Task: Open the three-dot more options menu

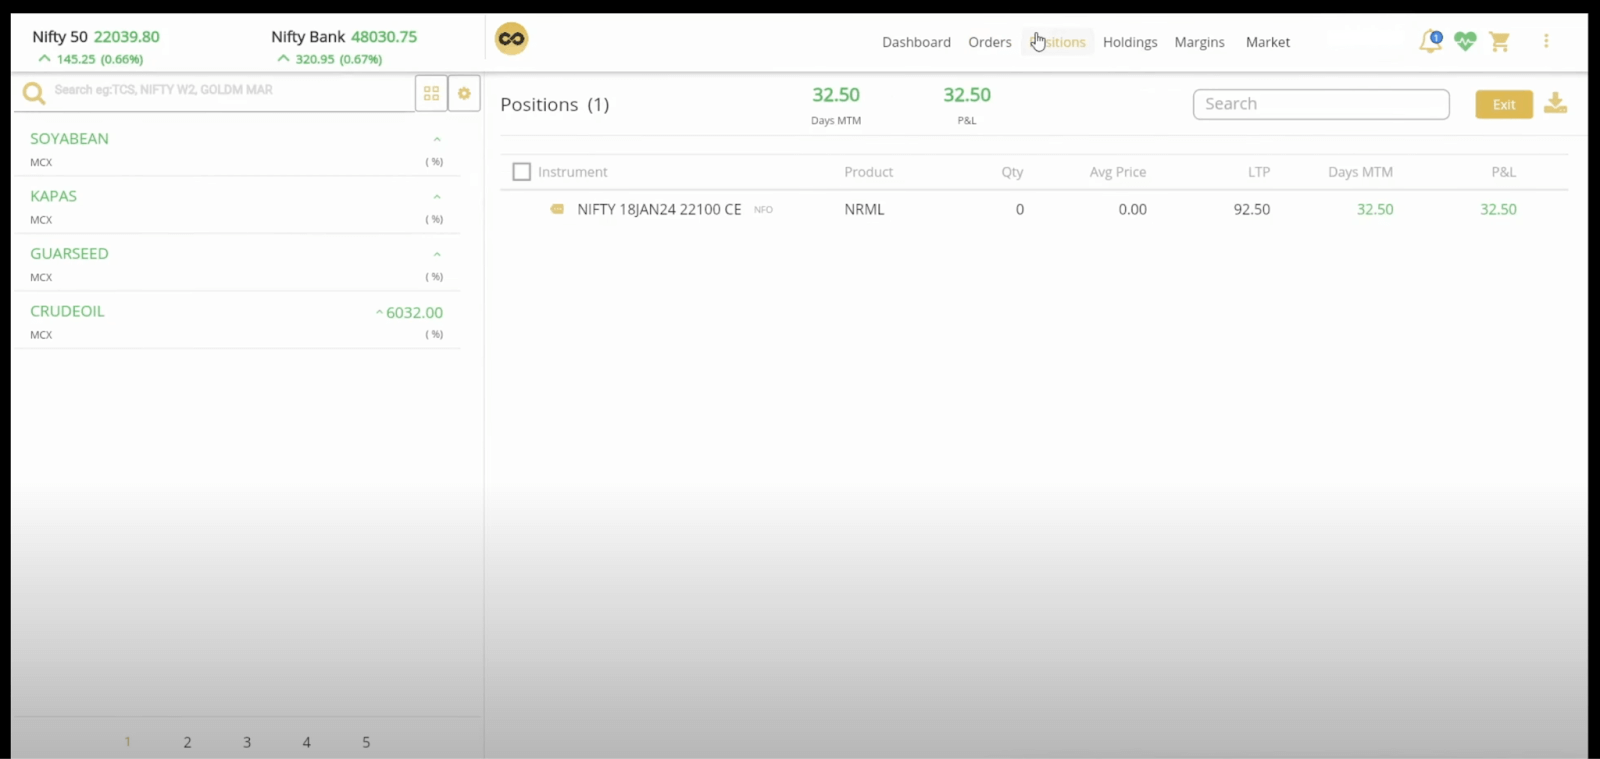Action: (x=1546, y=41)
